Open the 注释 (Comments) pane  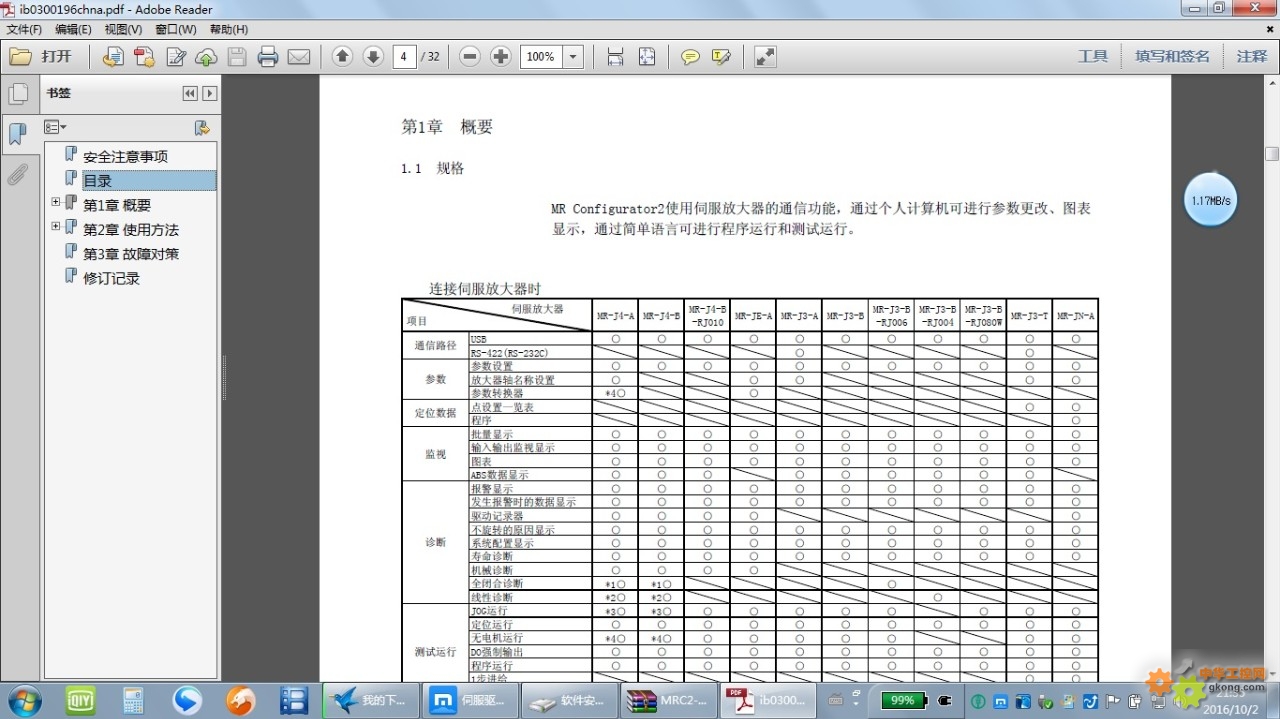click(1251, 57)
